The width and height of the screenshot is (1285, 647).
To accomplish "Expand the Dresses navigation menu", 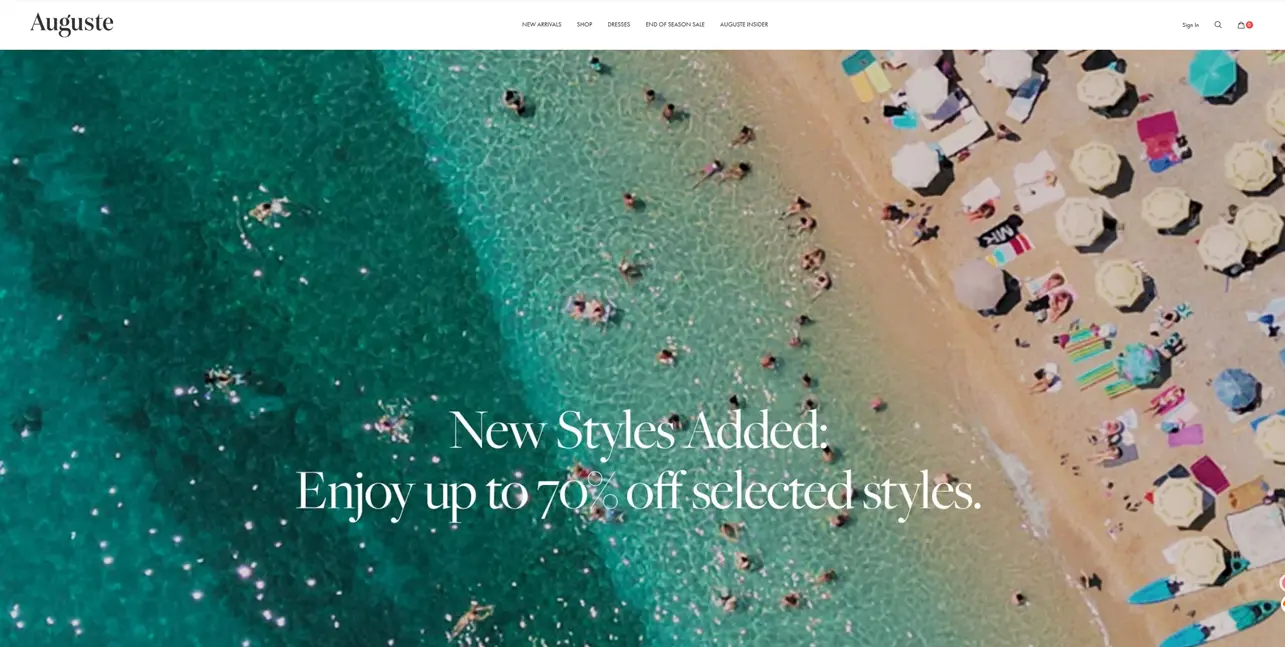I will pos(619,25).
